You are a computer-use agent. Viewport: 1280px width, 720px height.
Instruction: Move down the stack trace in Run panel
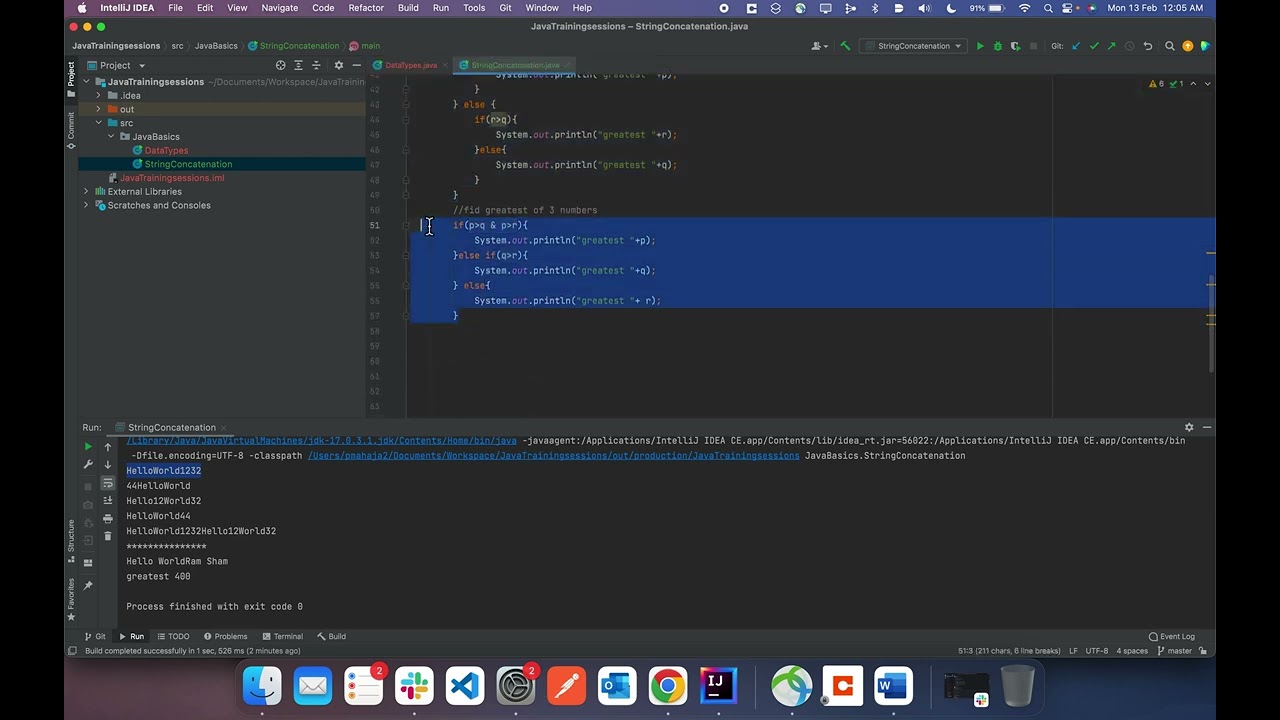[108, 465]
